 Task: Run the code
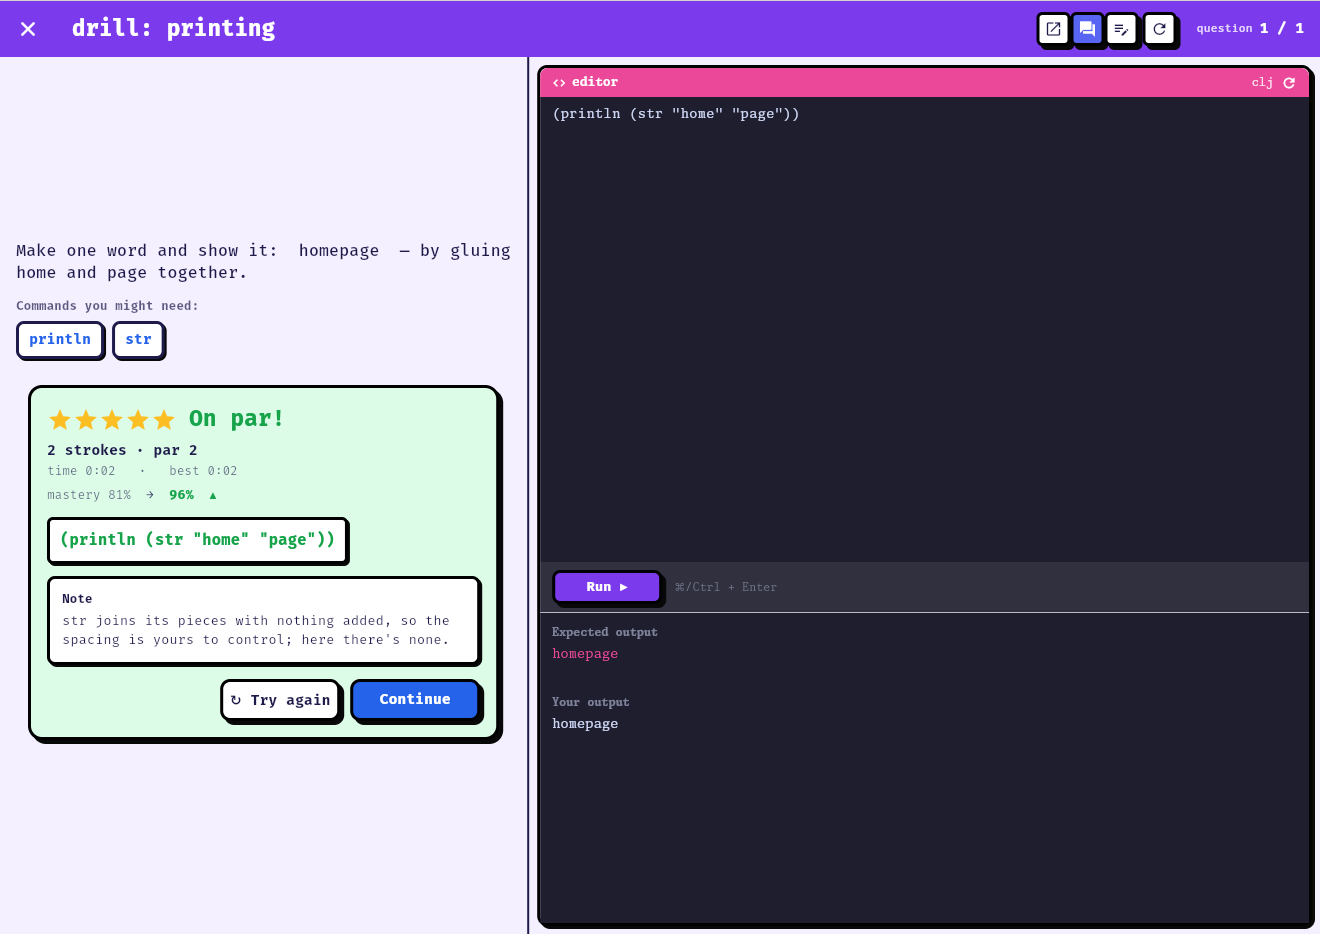point(607,587)
